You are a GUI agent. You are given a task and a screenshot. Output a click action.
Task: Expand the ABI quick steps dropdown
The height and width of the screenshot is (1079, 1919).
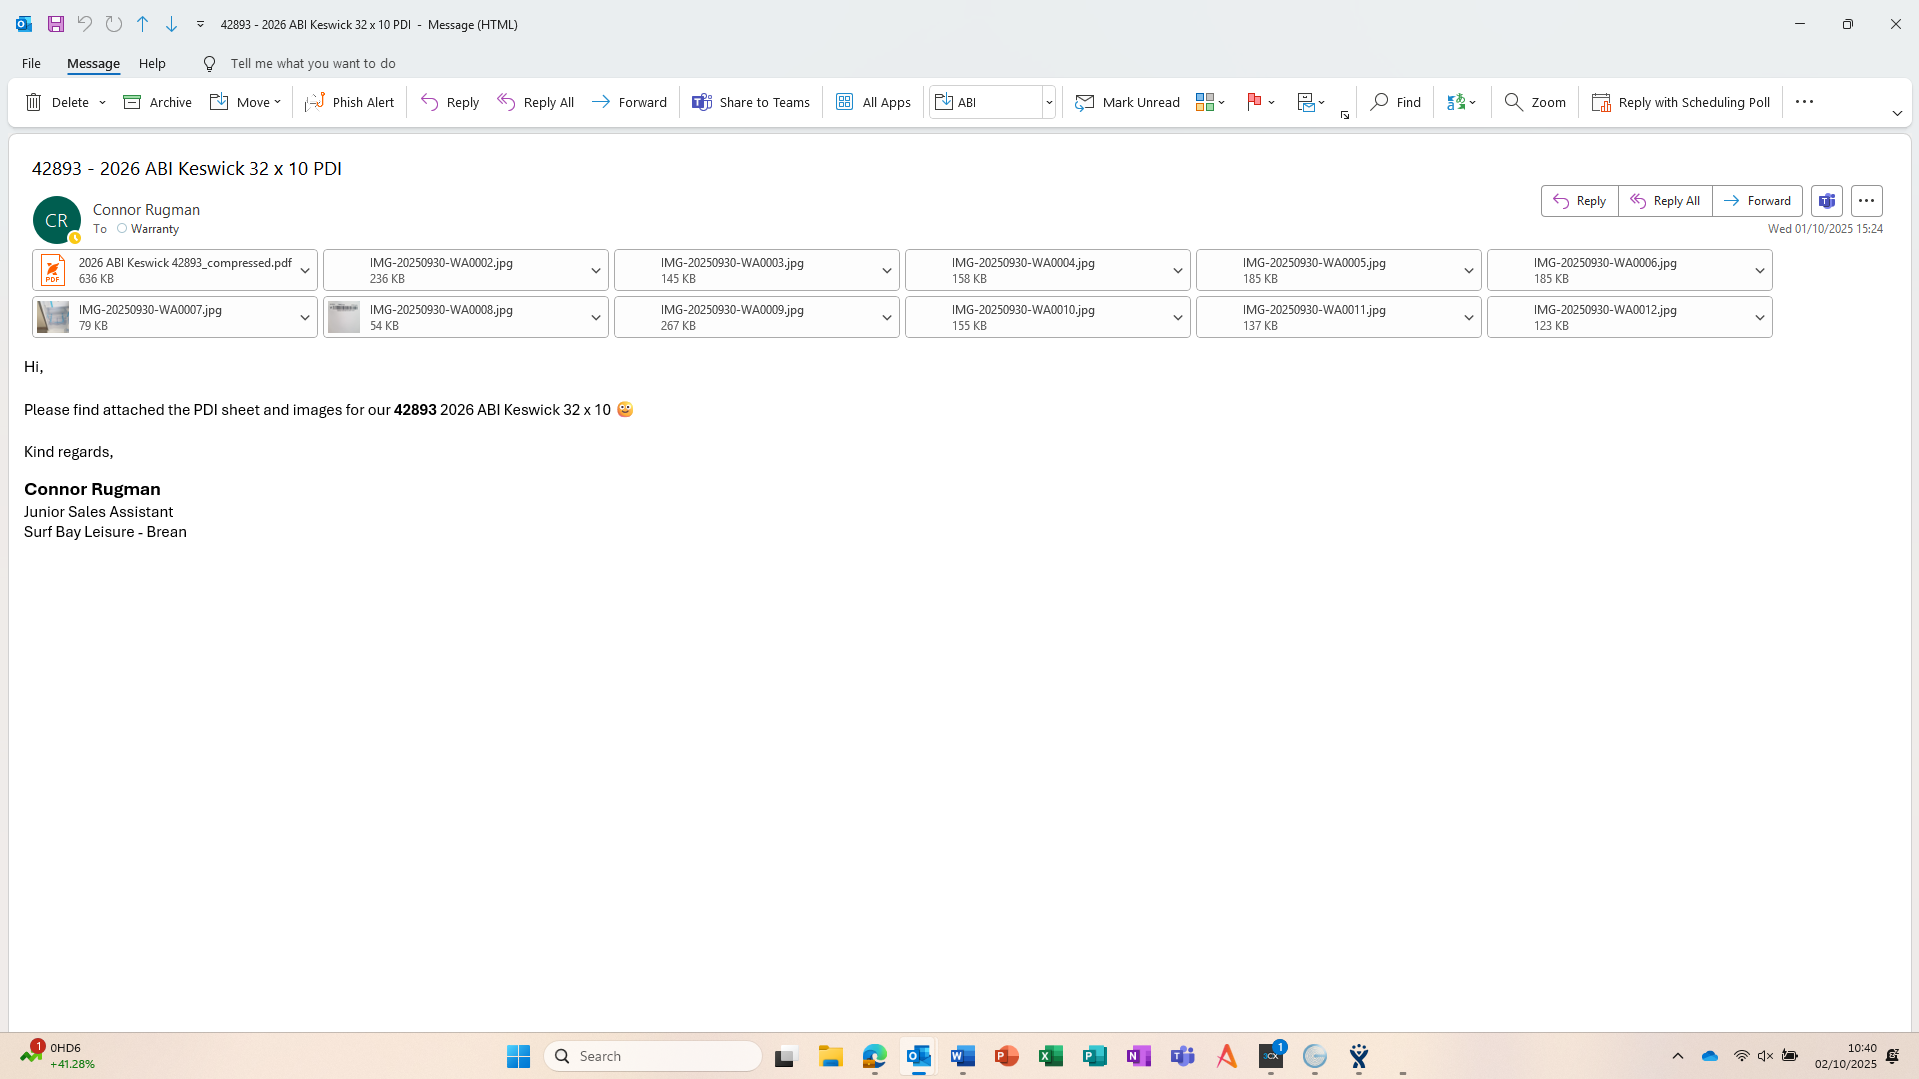point(1049,102)
